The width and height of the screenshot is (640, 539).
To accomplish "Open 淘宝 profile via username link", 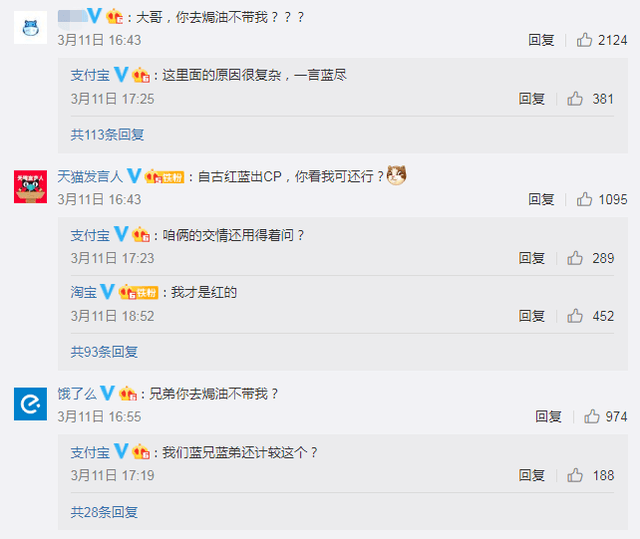I will point(84,292).
